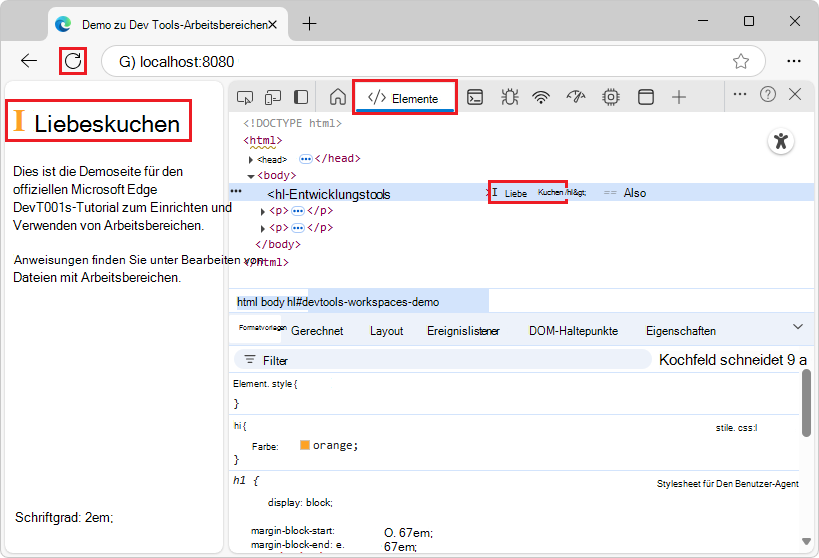Click the Liebeskuchen page heading
The image size is (819, 558).
[107, 124]
